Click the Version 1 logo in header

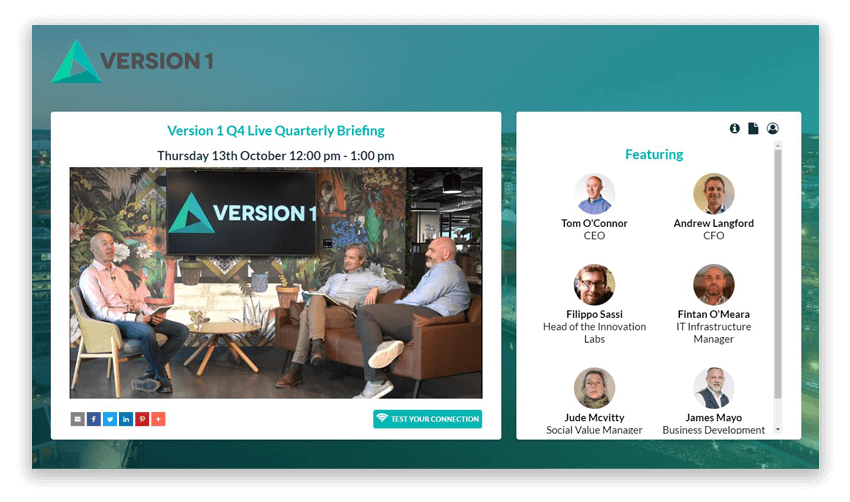pos(132,61)
